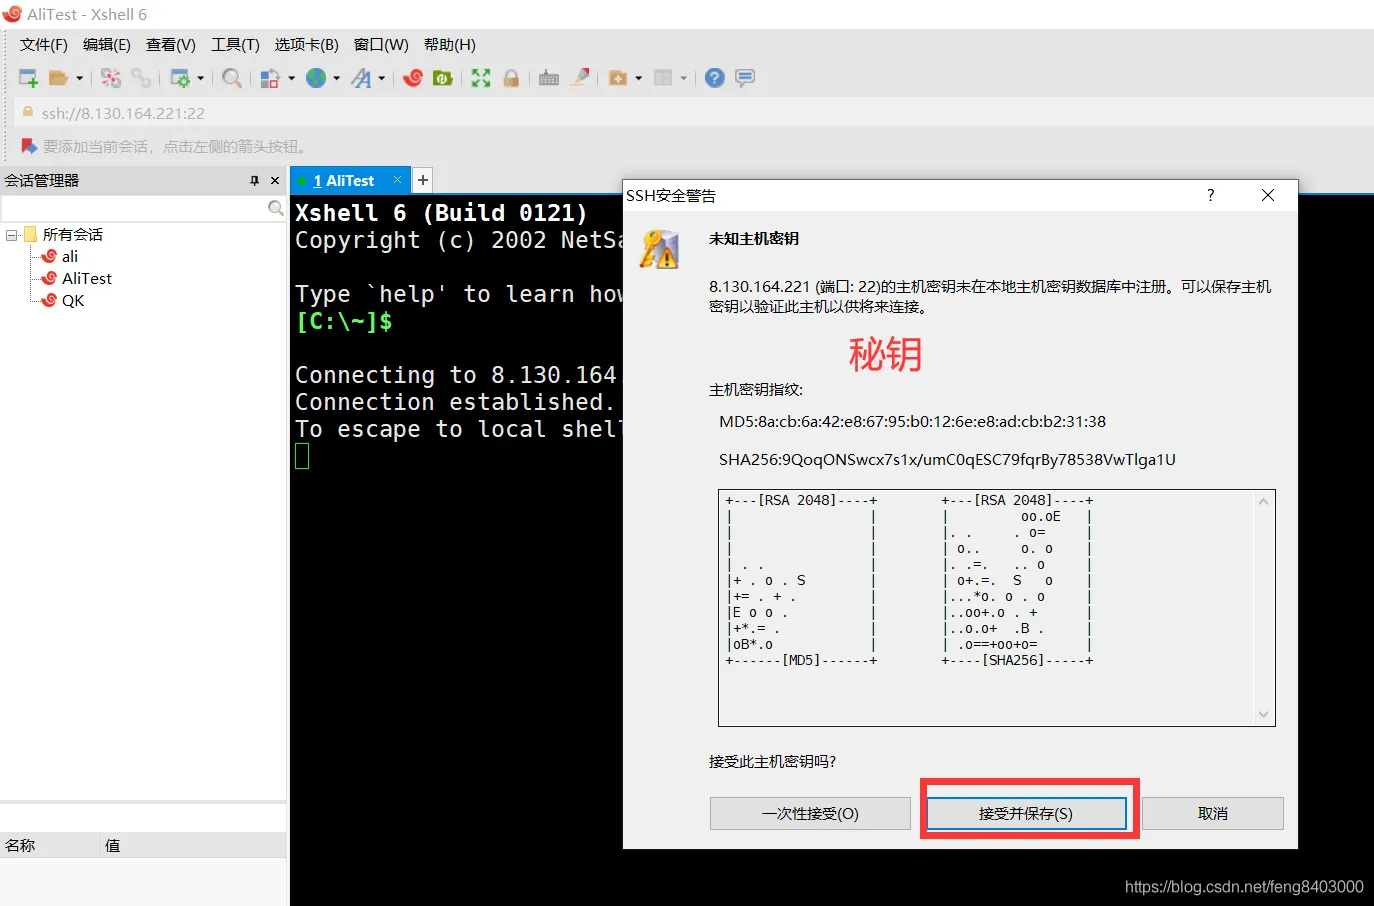
Task: Select the QK session
Action: [73, 301]
